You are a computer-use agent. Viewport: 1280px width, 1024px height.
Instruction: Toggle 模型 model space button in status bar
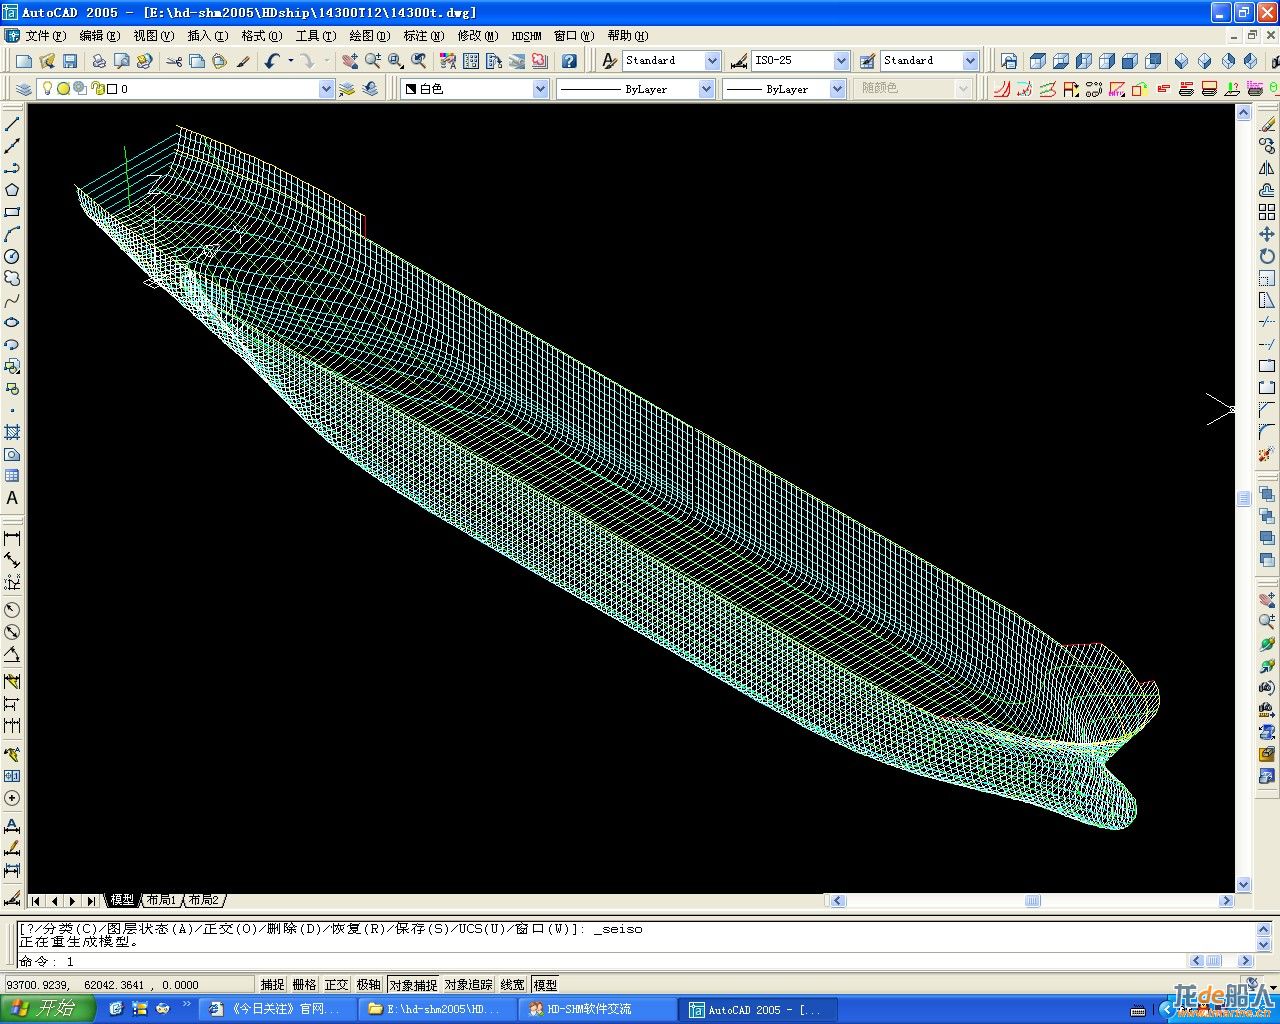(x=545, y=985)
